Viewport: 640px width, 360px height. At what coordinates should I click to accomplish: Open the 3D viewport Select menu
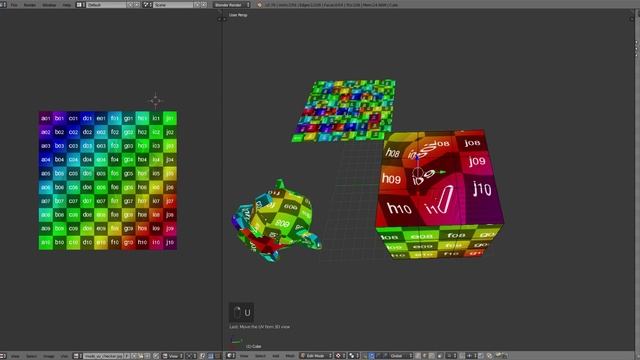tap(260, 356)
